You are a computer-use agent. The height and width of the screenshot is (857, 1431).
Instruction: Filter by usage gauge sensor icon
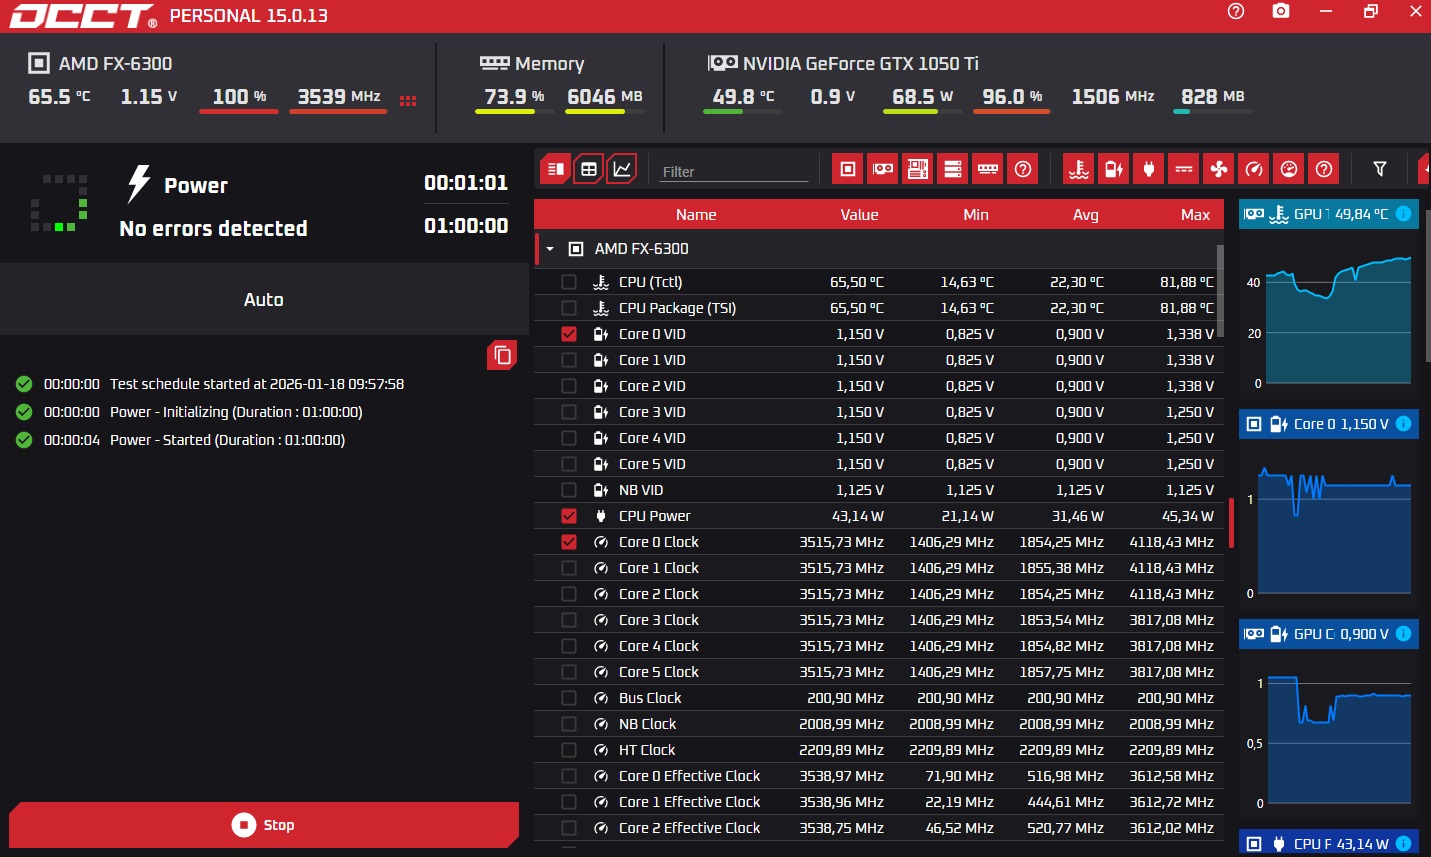1289,169
